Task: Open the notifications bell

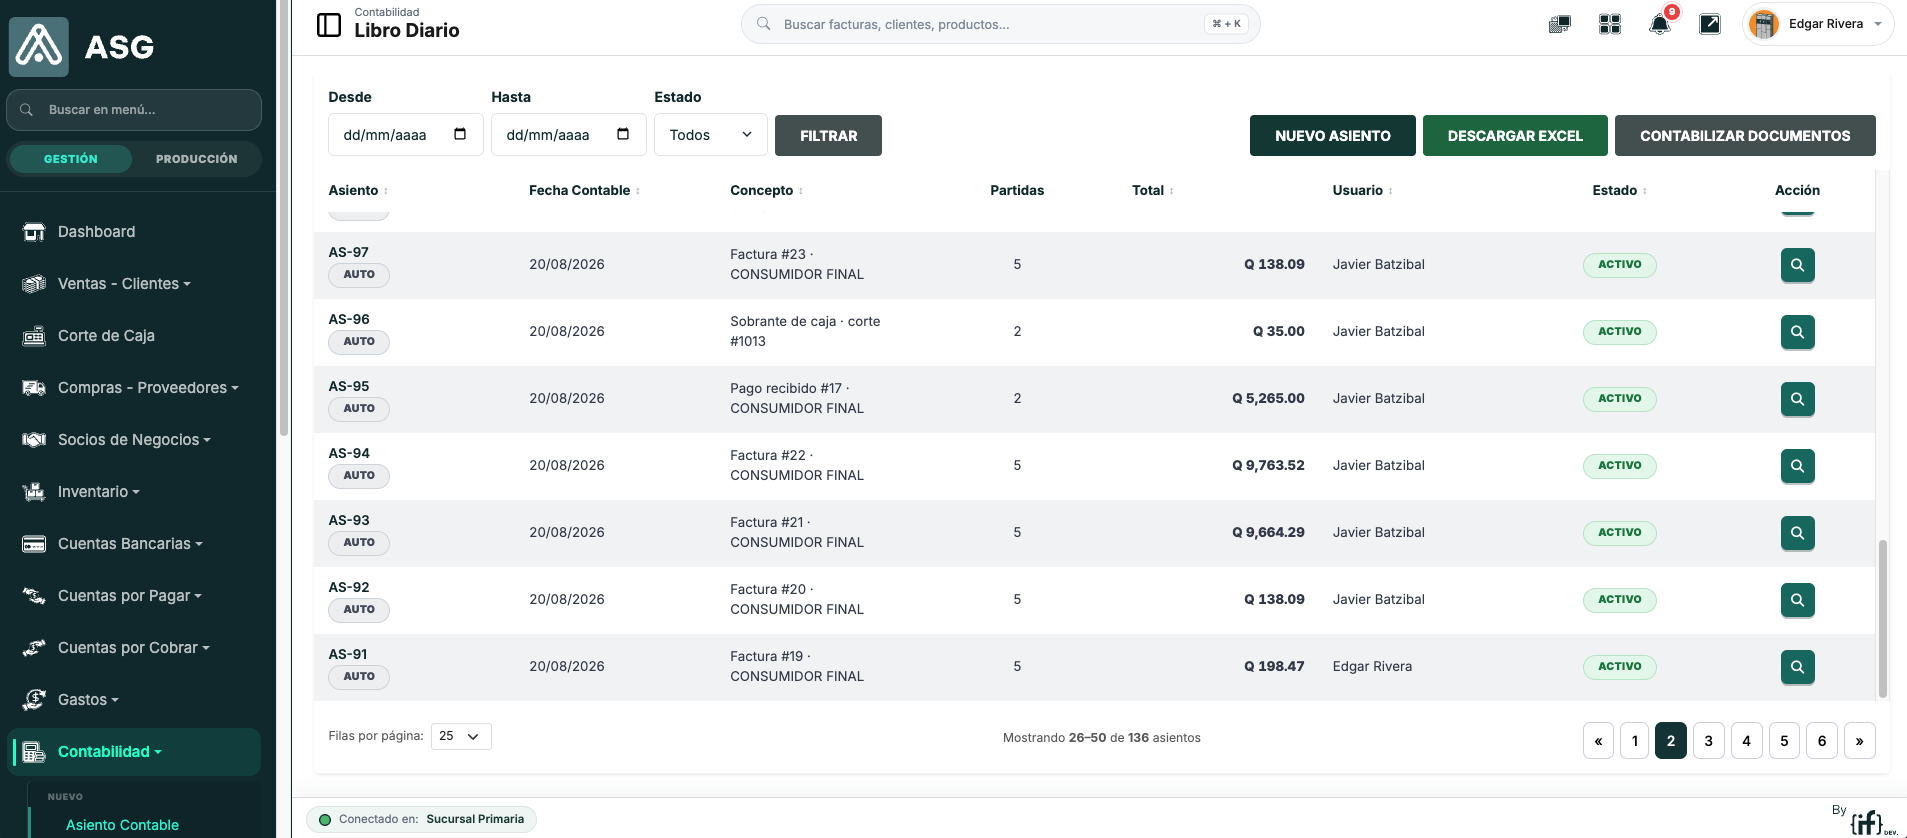Action: click(x=1659, y=24)
